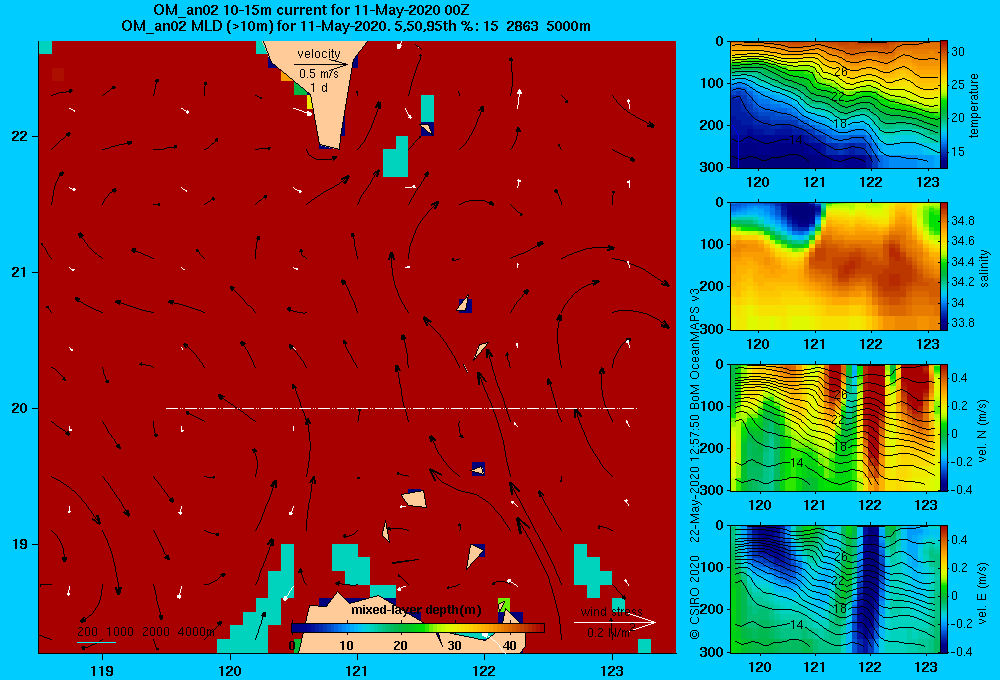This screenshot has width=1000, height=680.
Task: Click the vel. E colorbar scale
Action: tap(944, 589)
